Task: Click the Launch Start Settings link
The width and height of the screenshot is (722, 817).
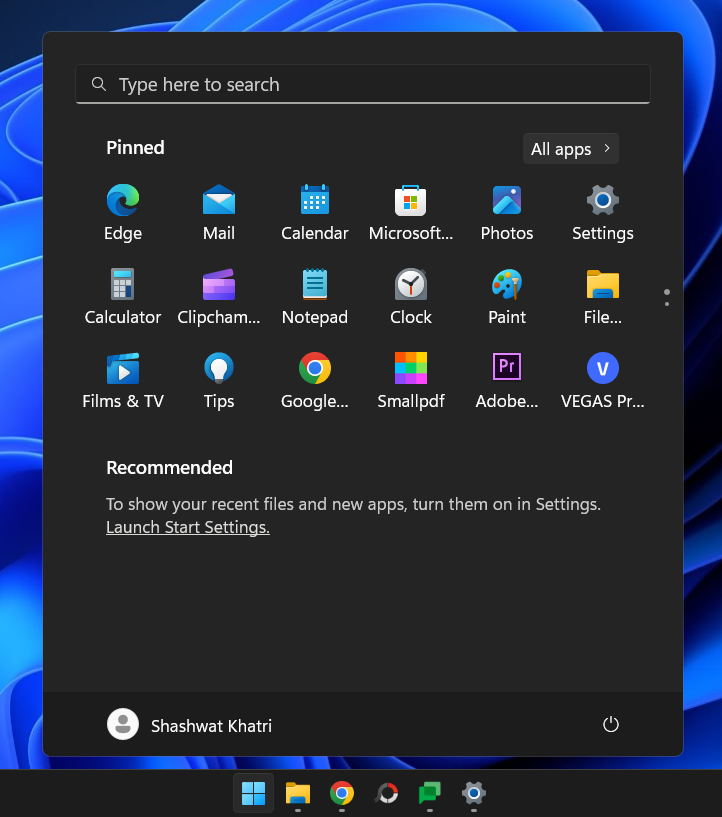Action: [x=188, y=527]
